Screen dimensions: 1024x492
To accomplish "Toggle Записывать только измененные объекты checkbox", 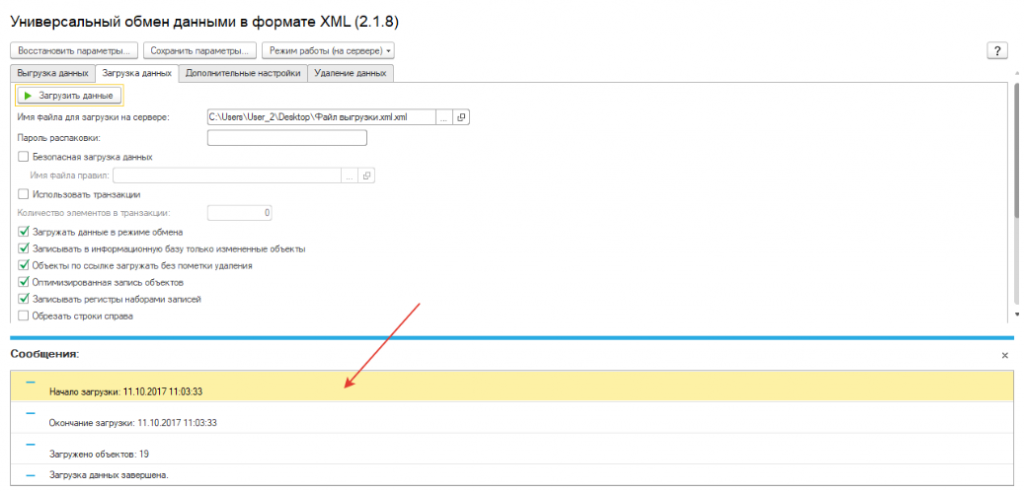I will 24,248.
